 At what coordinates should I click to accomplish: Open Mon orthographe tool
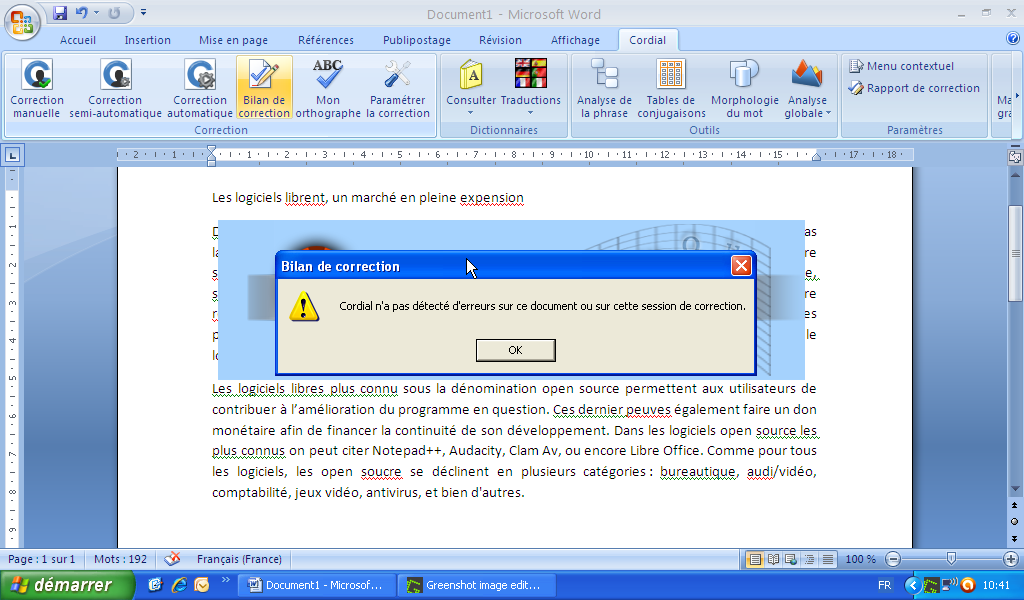(328, 88)
